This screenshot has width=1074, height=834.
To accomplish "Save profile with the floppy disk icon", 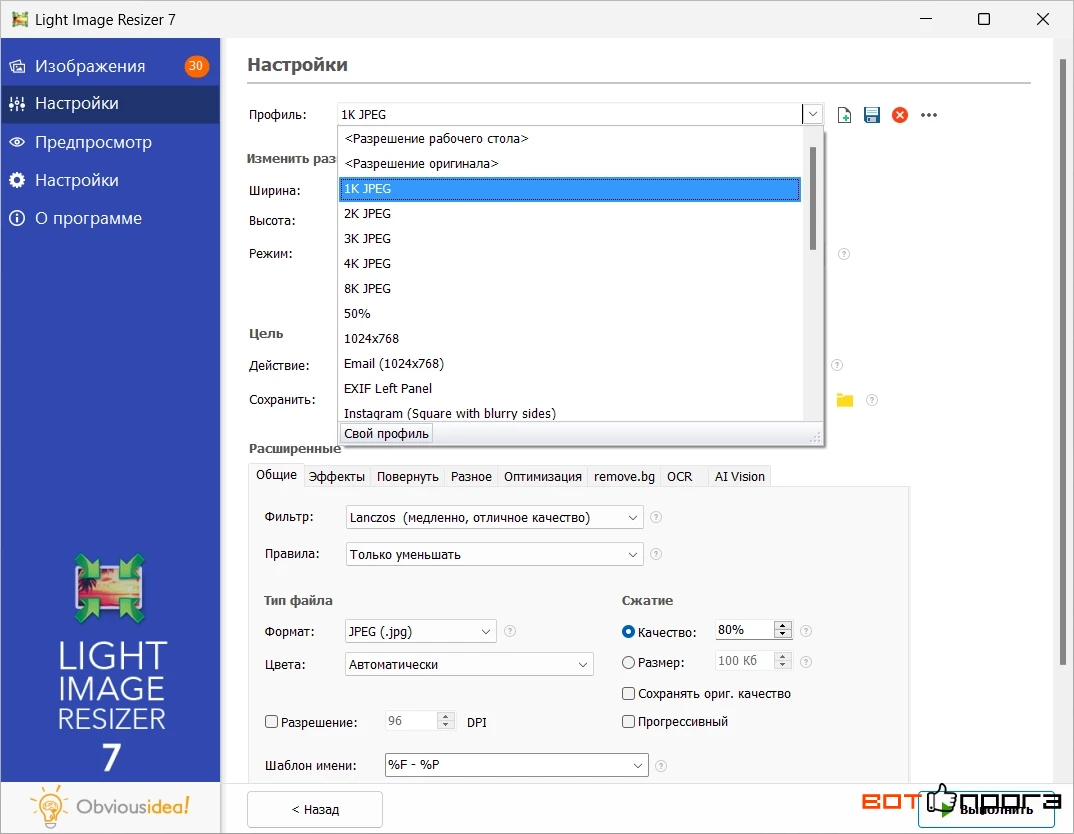I will [871, 115].
